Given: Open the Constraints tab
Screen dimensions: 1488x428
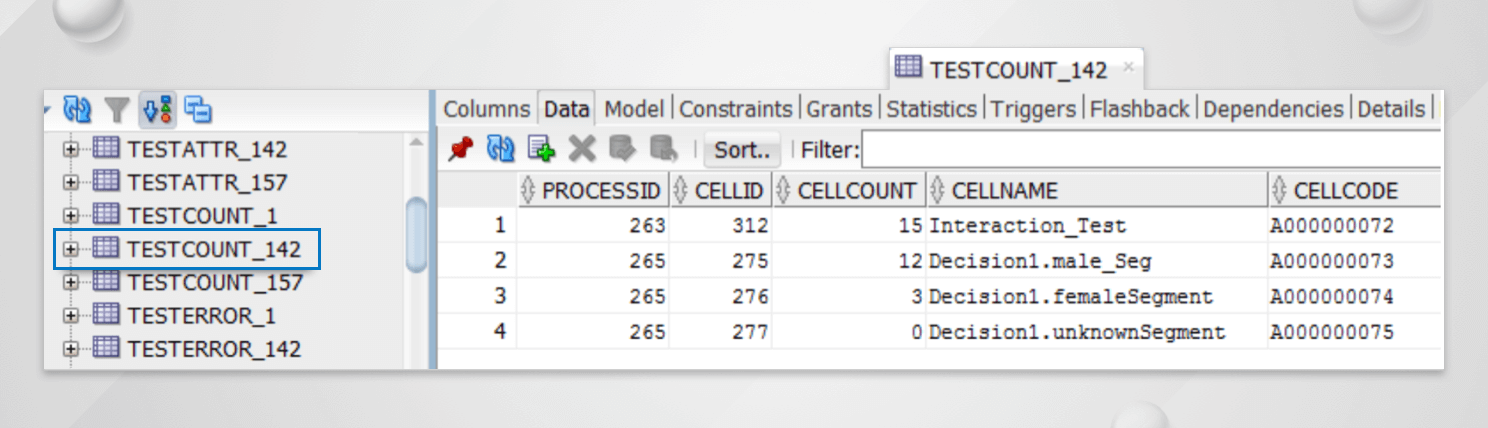Looking at the screenshot, I should [735, 109].
